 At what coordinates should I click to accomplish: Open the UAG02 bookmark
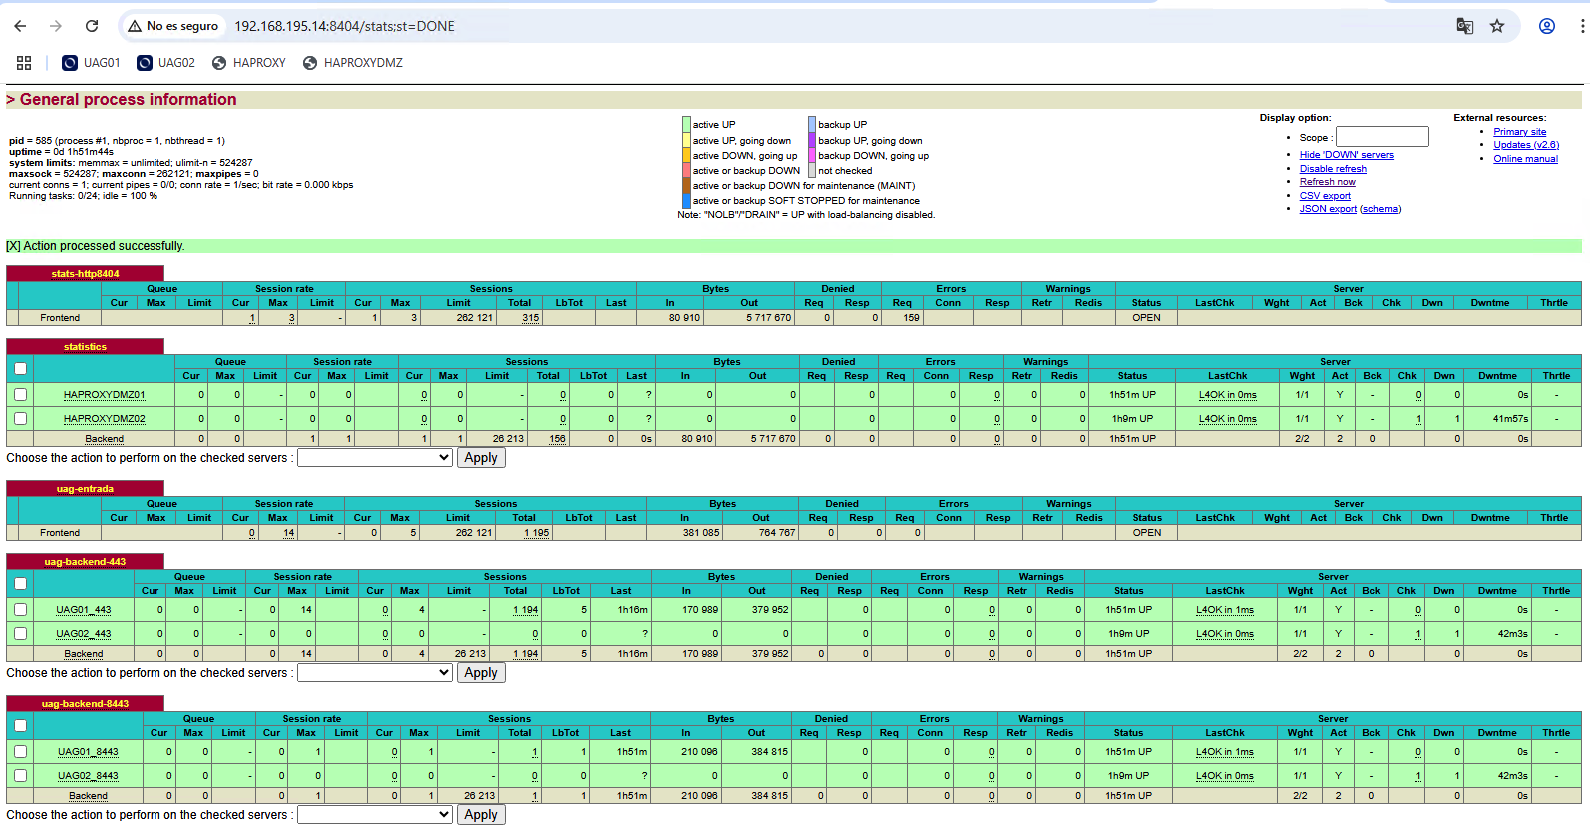[x=166, y=63]
